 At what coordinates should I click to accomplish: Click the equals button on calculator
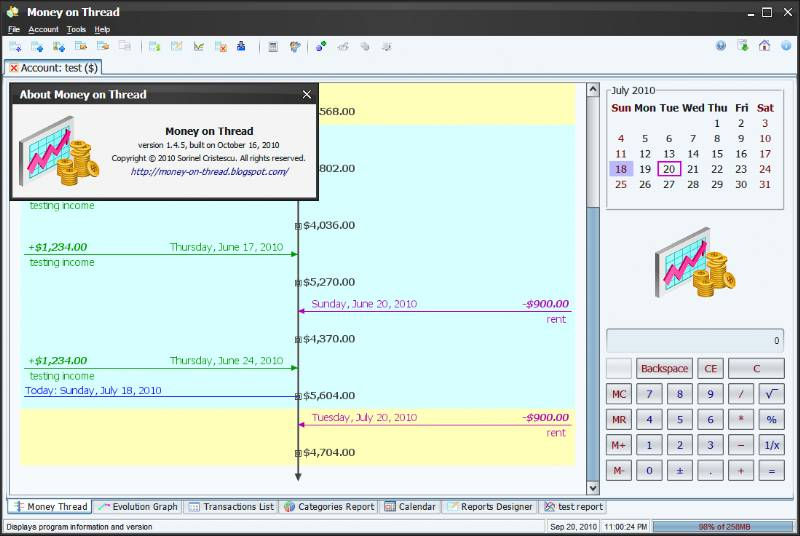pos(771,470)
